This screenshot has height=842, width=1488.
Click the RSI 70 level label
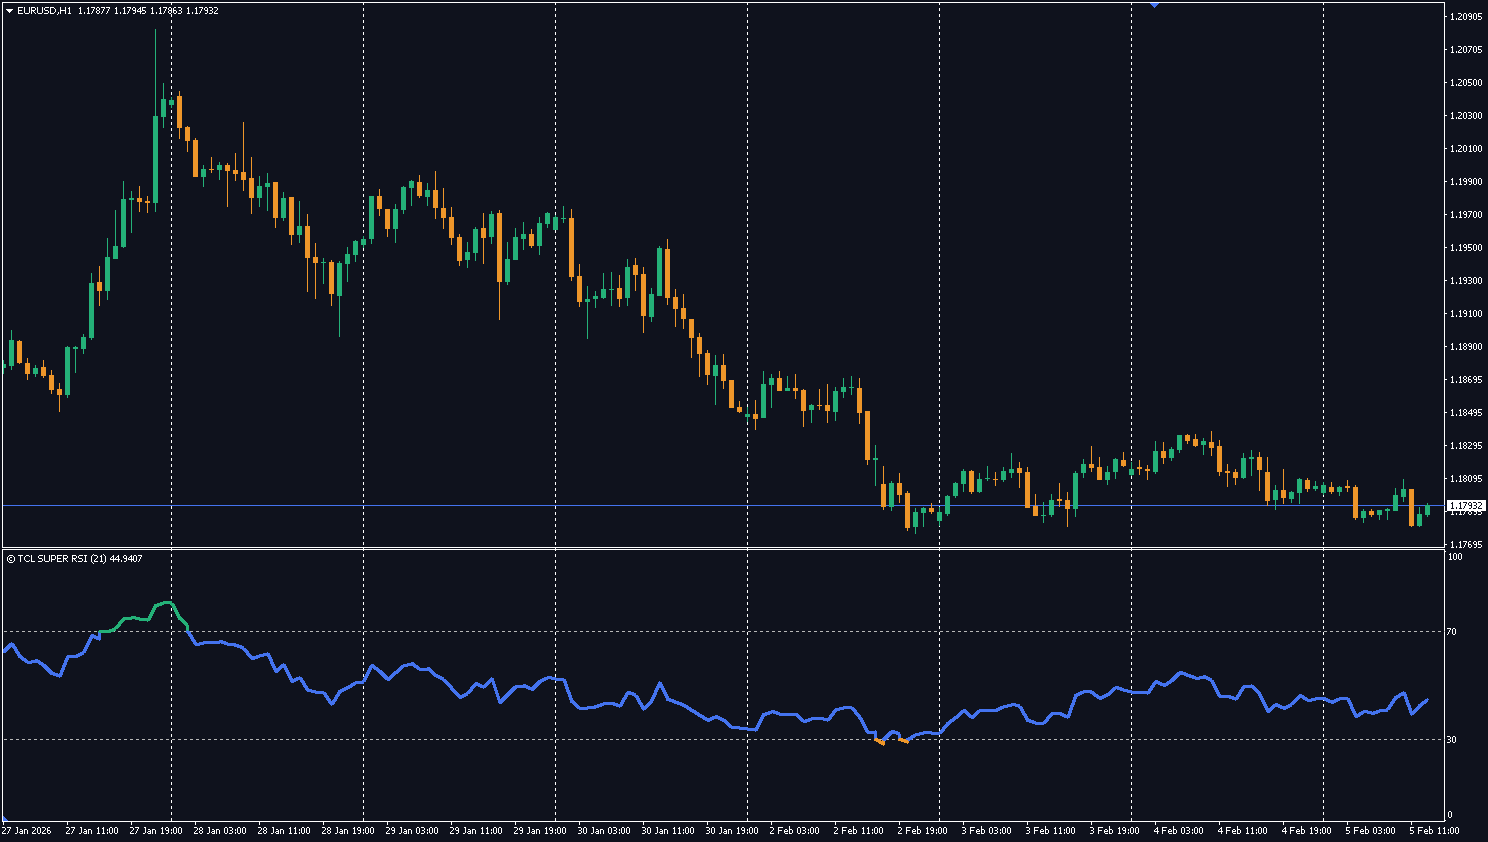point(1452,632)
